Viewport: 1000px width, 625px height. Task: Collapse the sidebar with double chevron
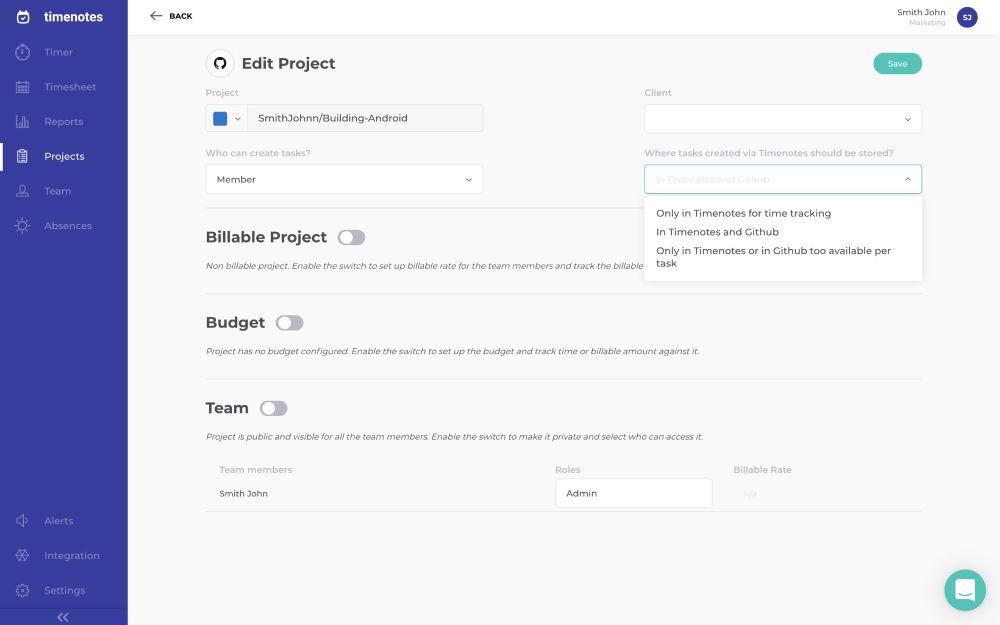[x=63, y=617]
